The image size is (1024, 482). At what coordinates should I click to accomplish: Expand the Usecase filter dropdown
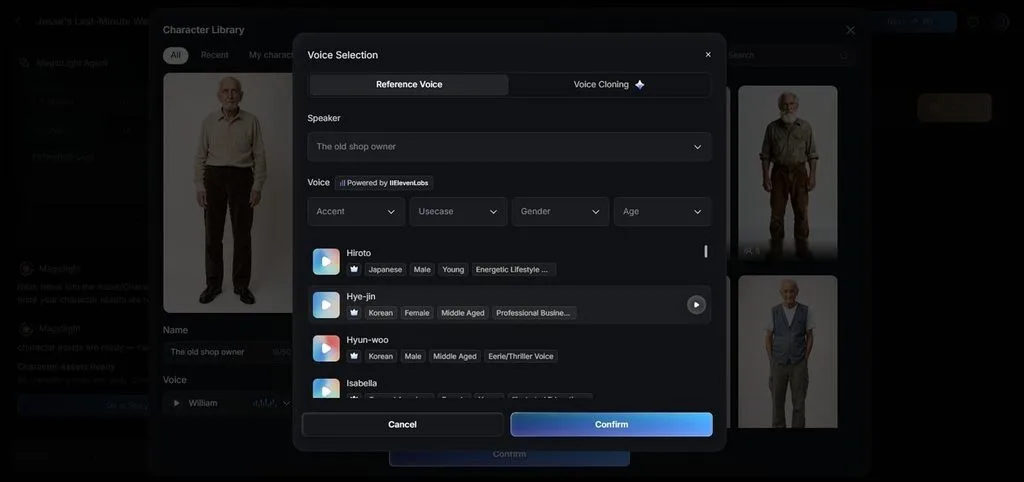pyautogui.click(x=458, y=212)
